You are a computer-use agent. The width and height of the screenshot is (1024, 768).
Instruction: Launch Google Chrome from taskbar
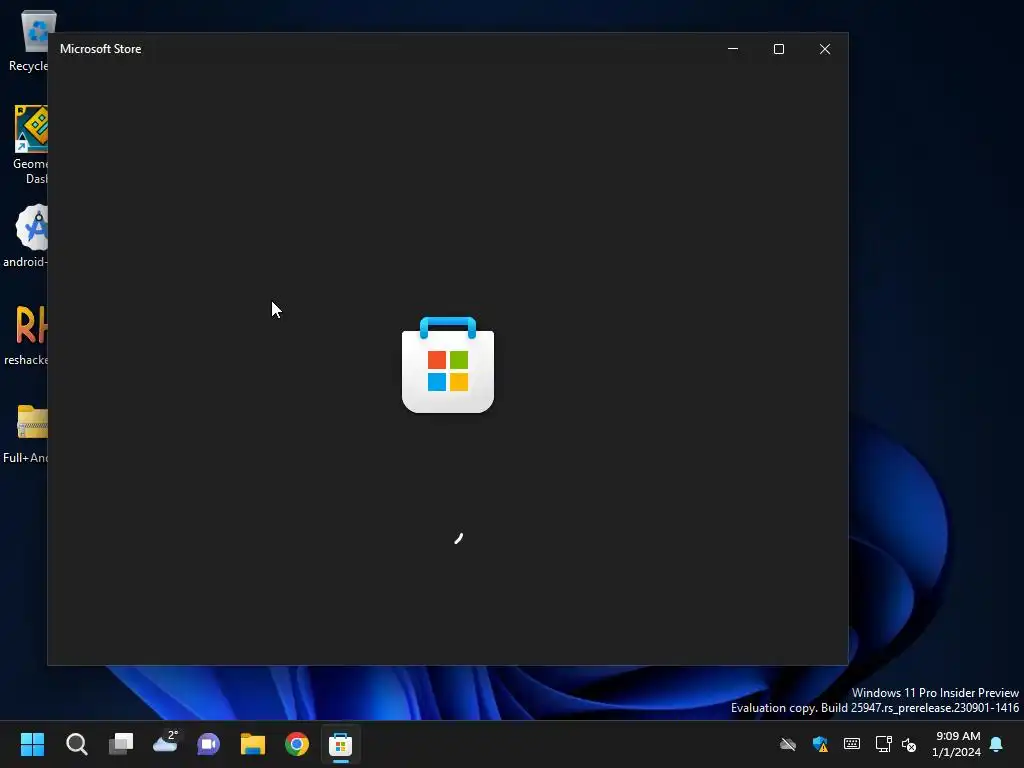point(296,744)
